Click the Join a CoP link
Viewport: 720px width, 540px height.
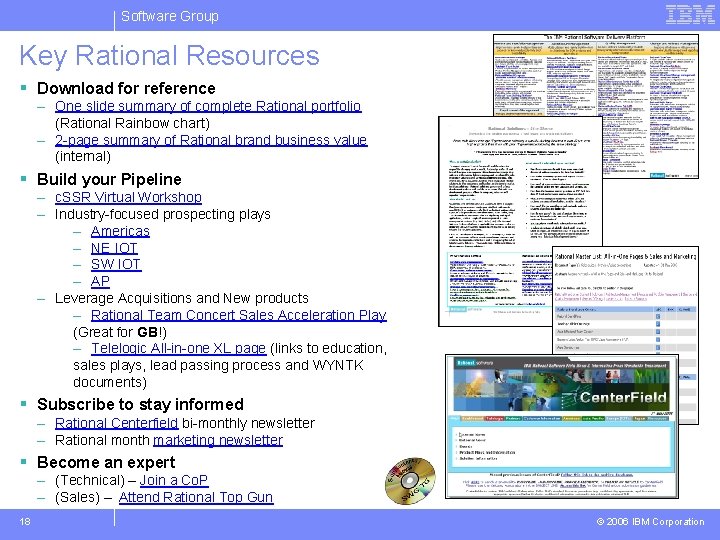(x=174, y=480)
